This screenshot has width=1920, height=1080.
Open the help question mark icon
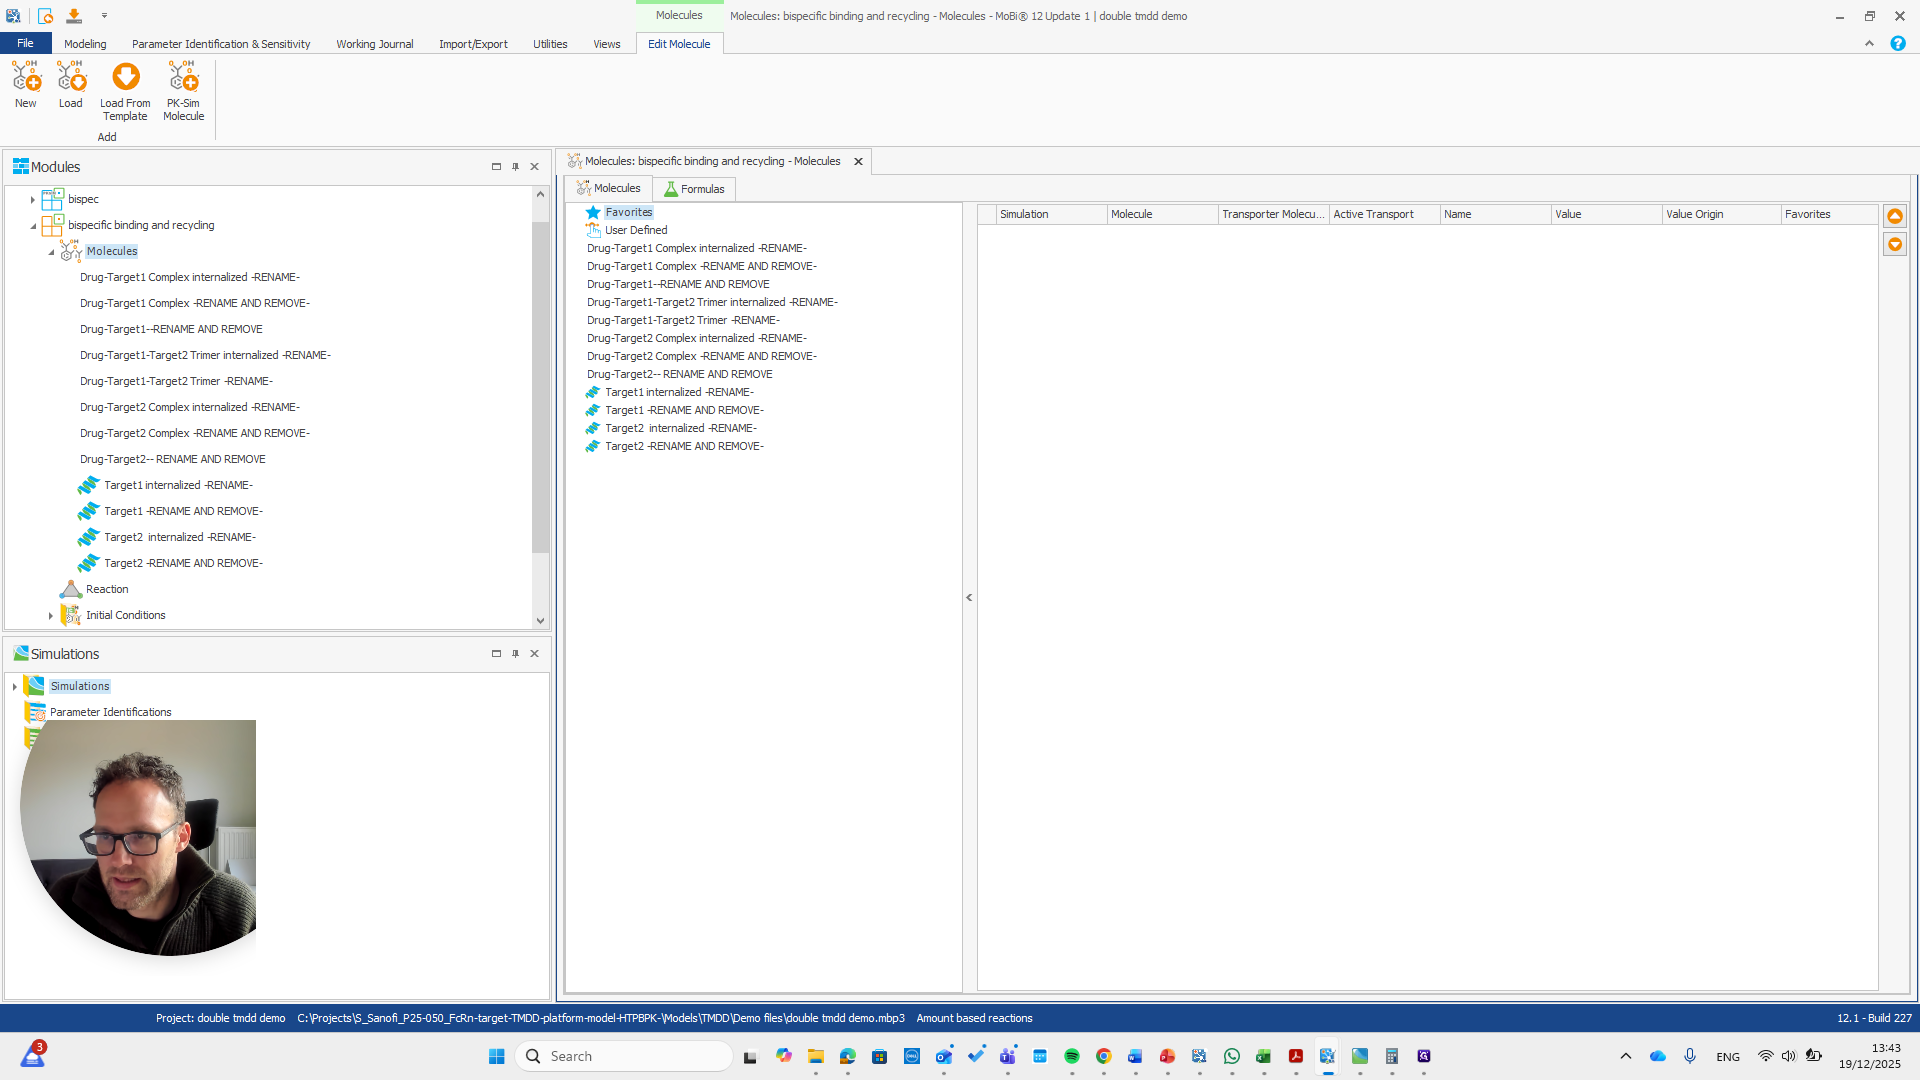[1897, 44]
